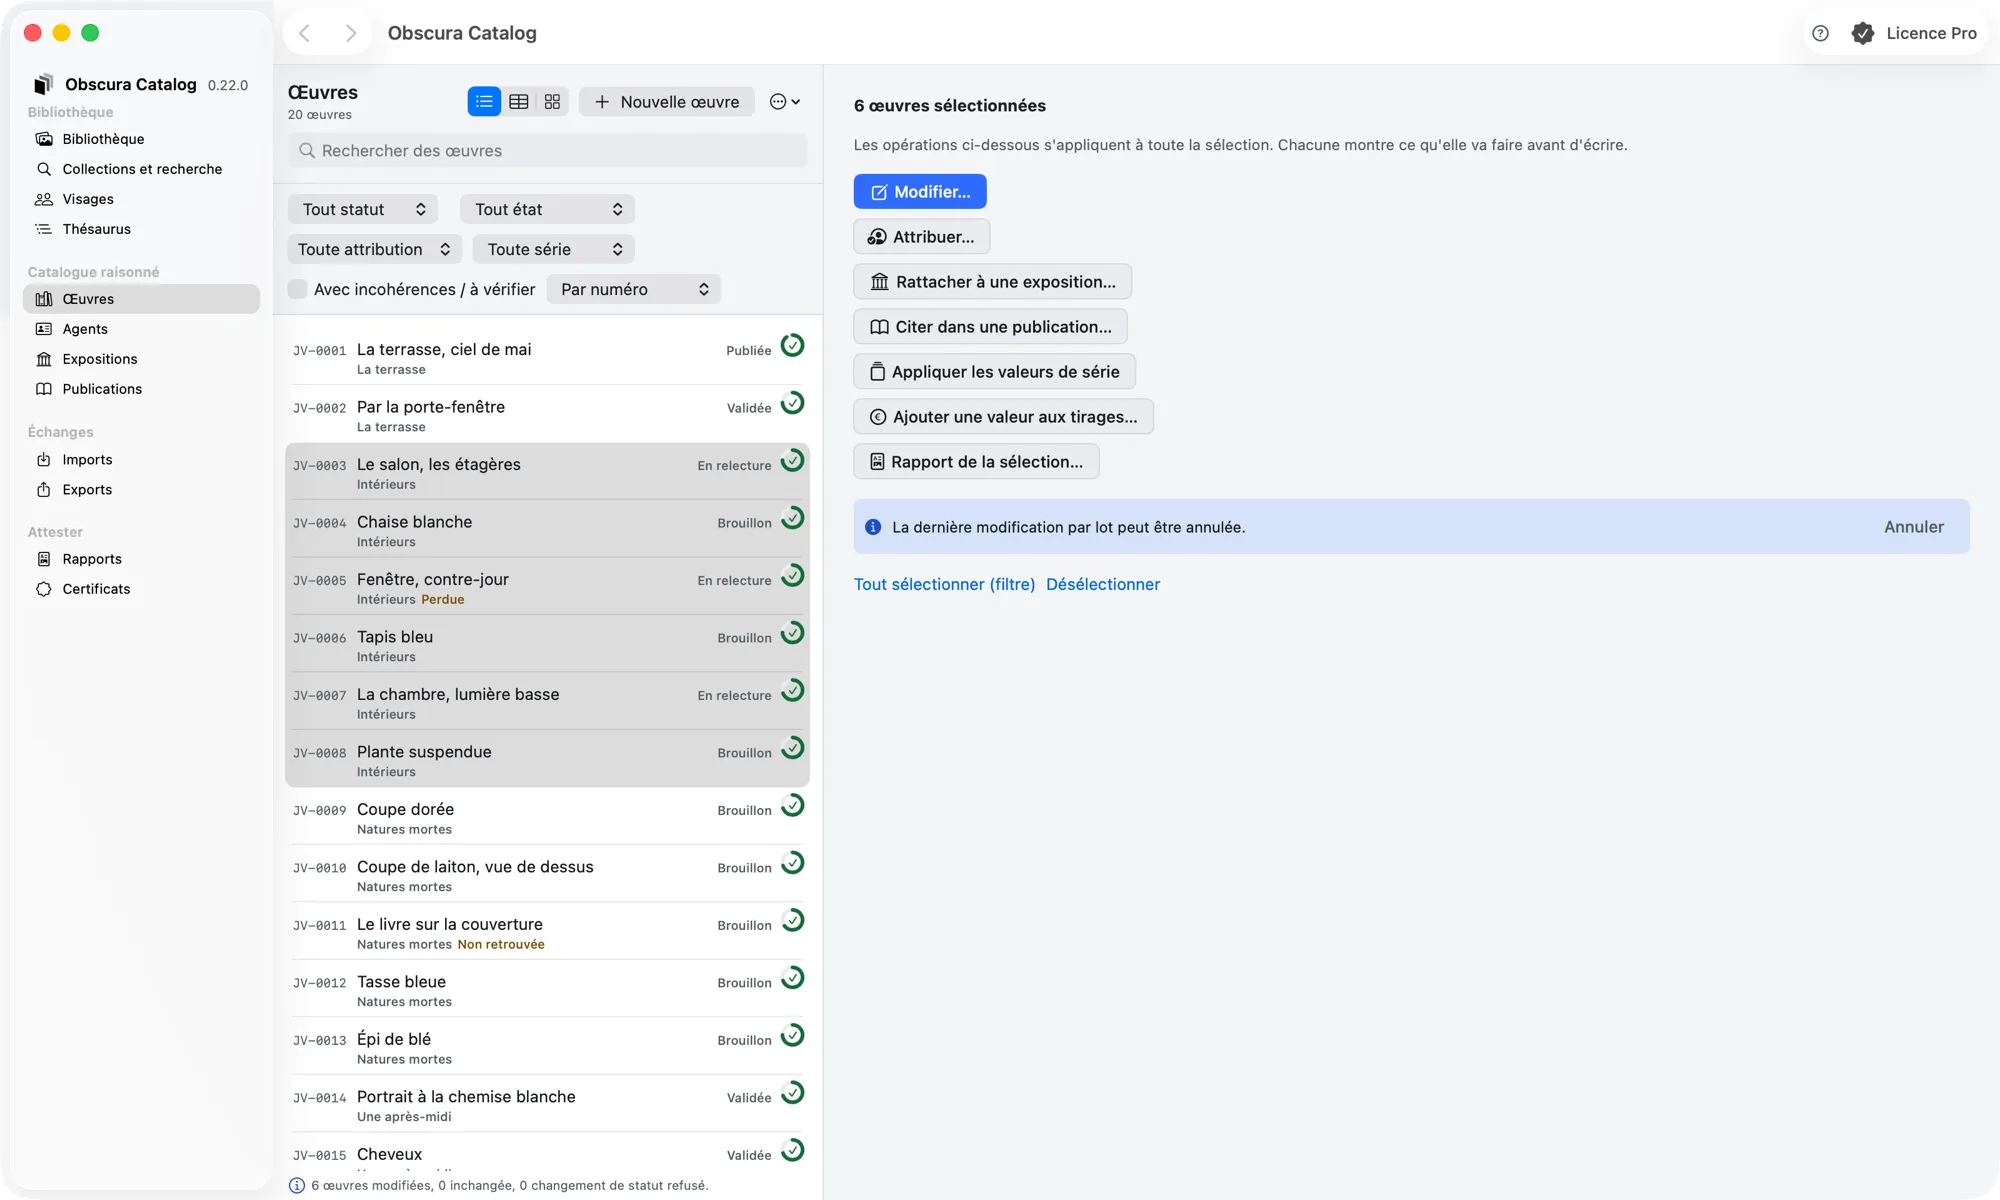Open the Toute attribution filter
2000x1200 pixels.
[x=375, y=249]
